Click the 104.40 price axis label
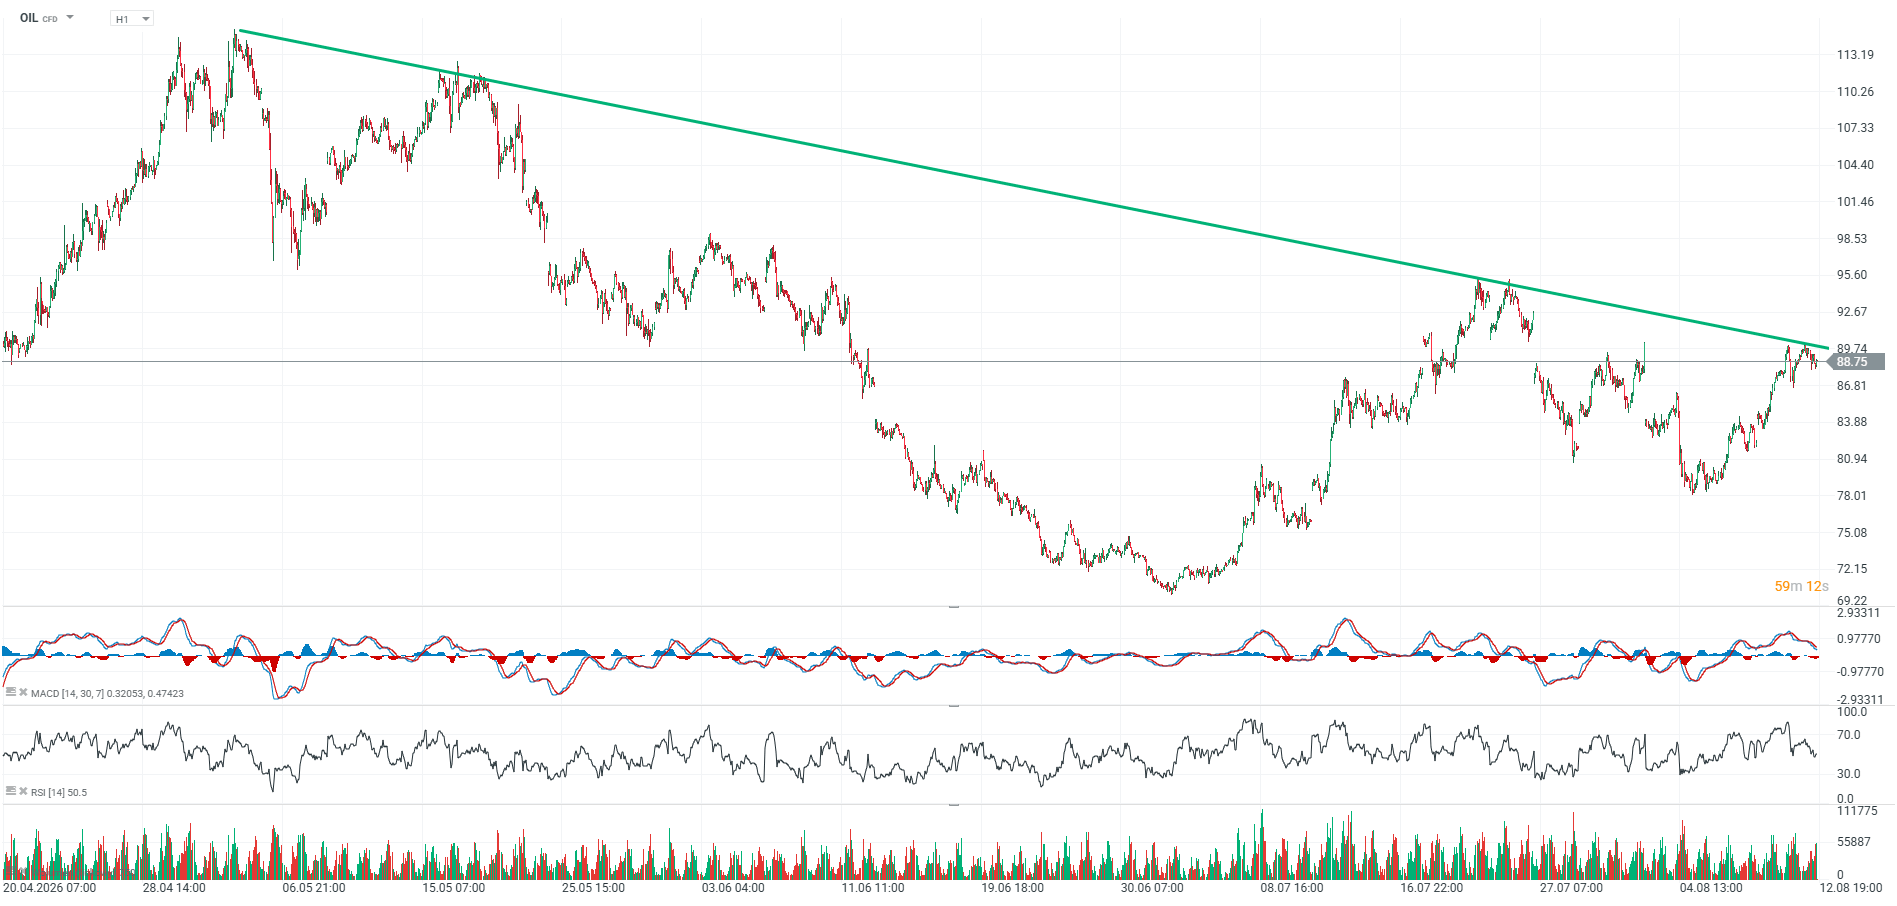The height and width of the screenshot is (906, 1897). [x=1855, y=165]
